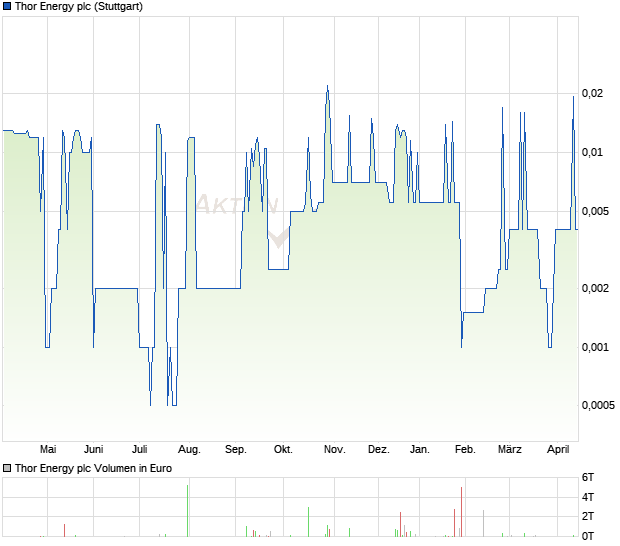620x546 pixels.
Task: Select the 'März' month label
Action: pyautogui.click(x=510, y=450)
